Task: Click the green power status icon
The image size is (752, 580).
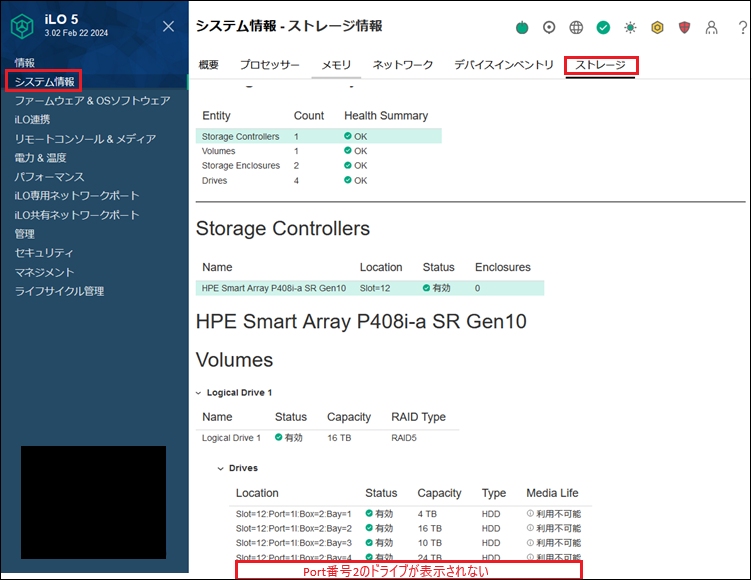Action: (522, 28)
